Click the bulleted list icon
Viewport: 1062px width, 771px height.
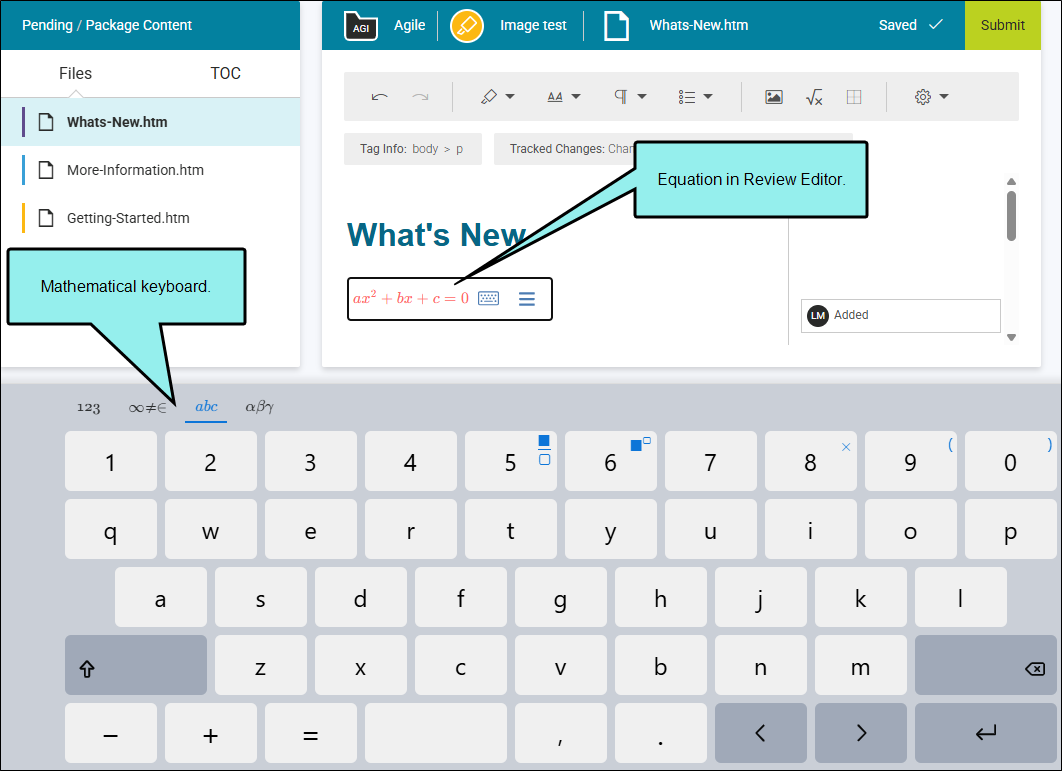687,97
